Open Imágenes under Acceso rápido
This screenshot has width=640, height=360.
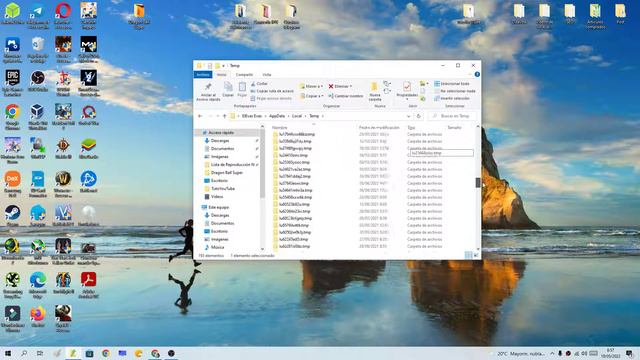[x=220, y=157]
